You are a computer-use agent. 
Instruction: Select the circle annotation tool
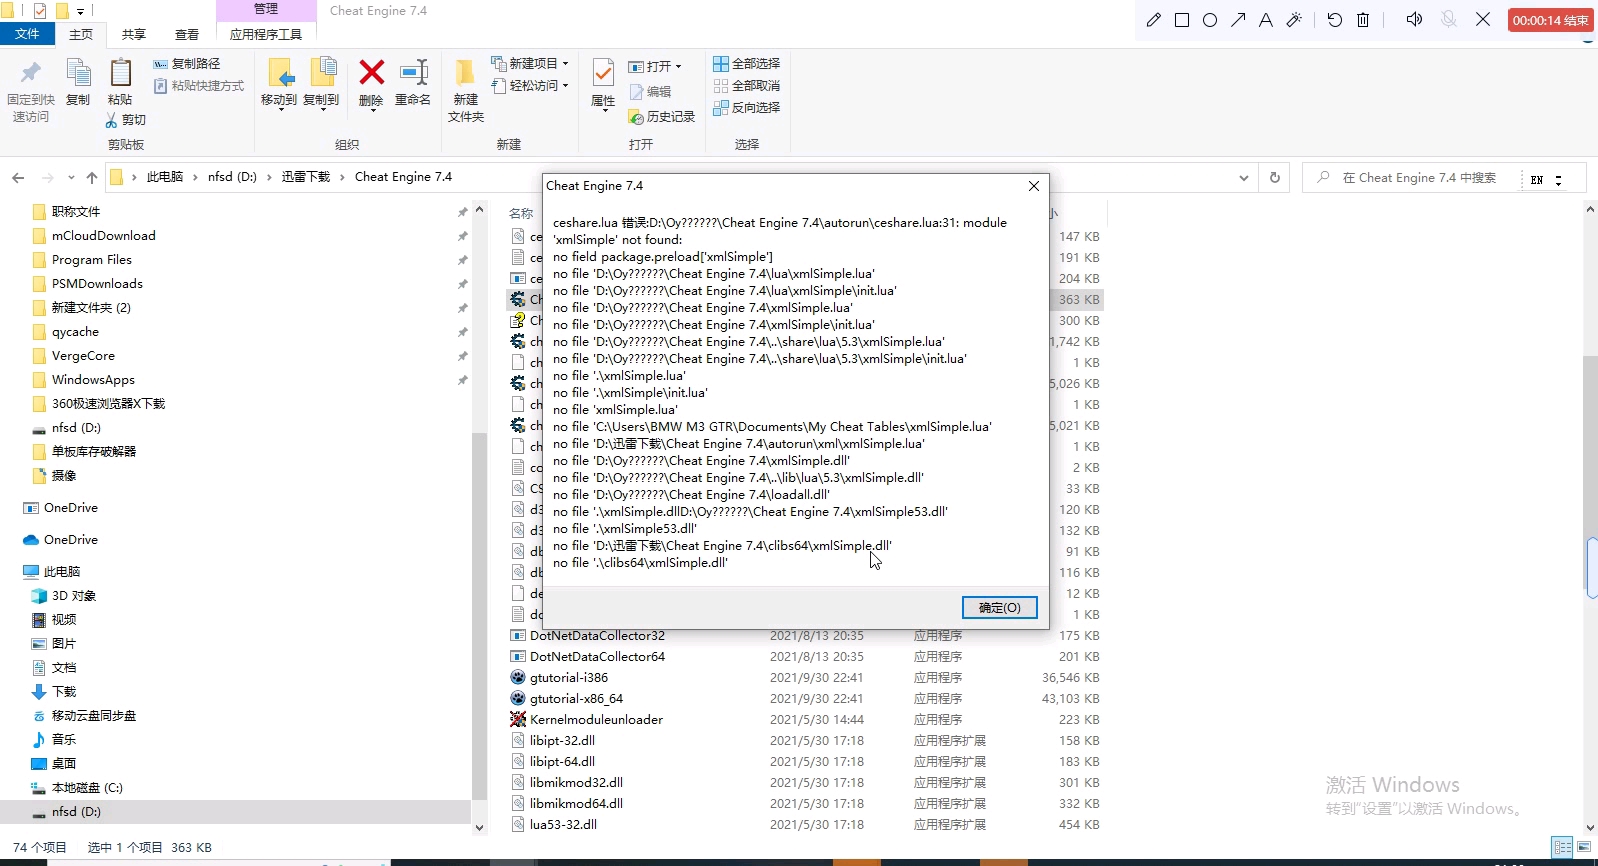(1210, 20)
